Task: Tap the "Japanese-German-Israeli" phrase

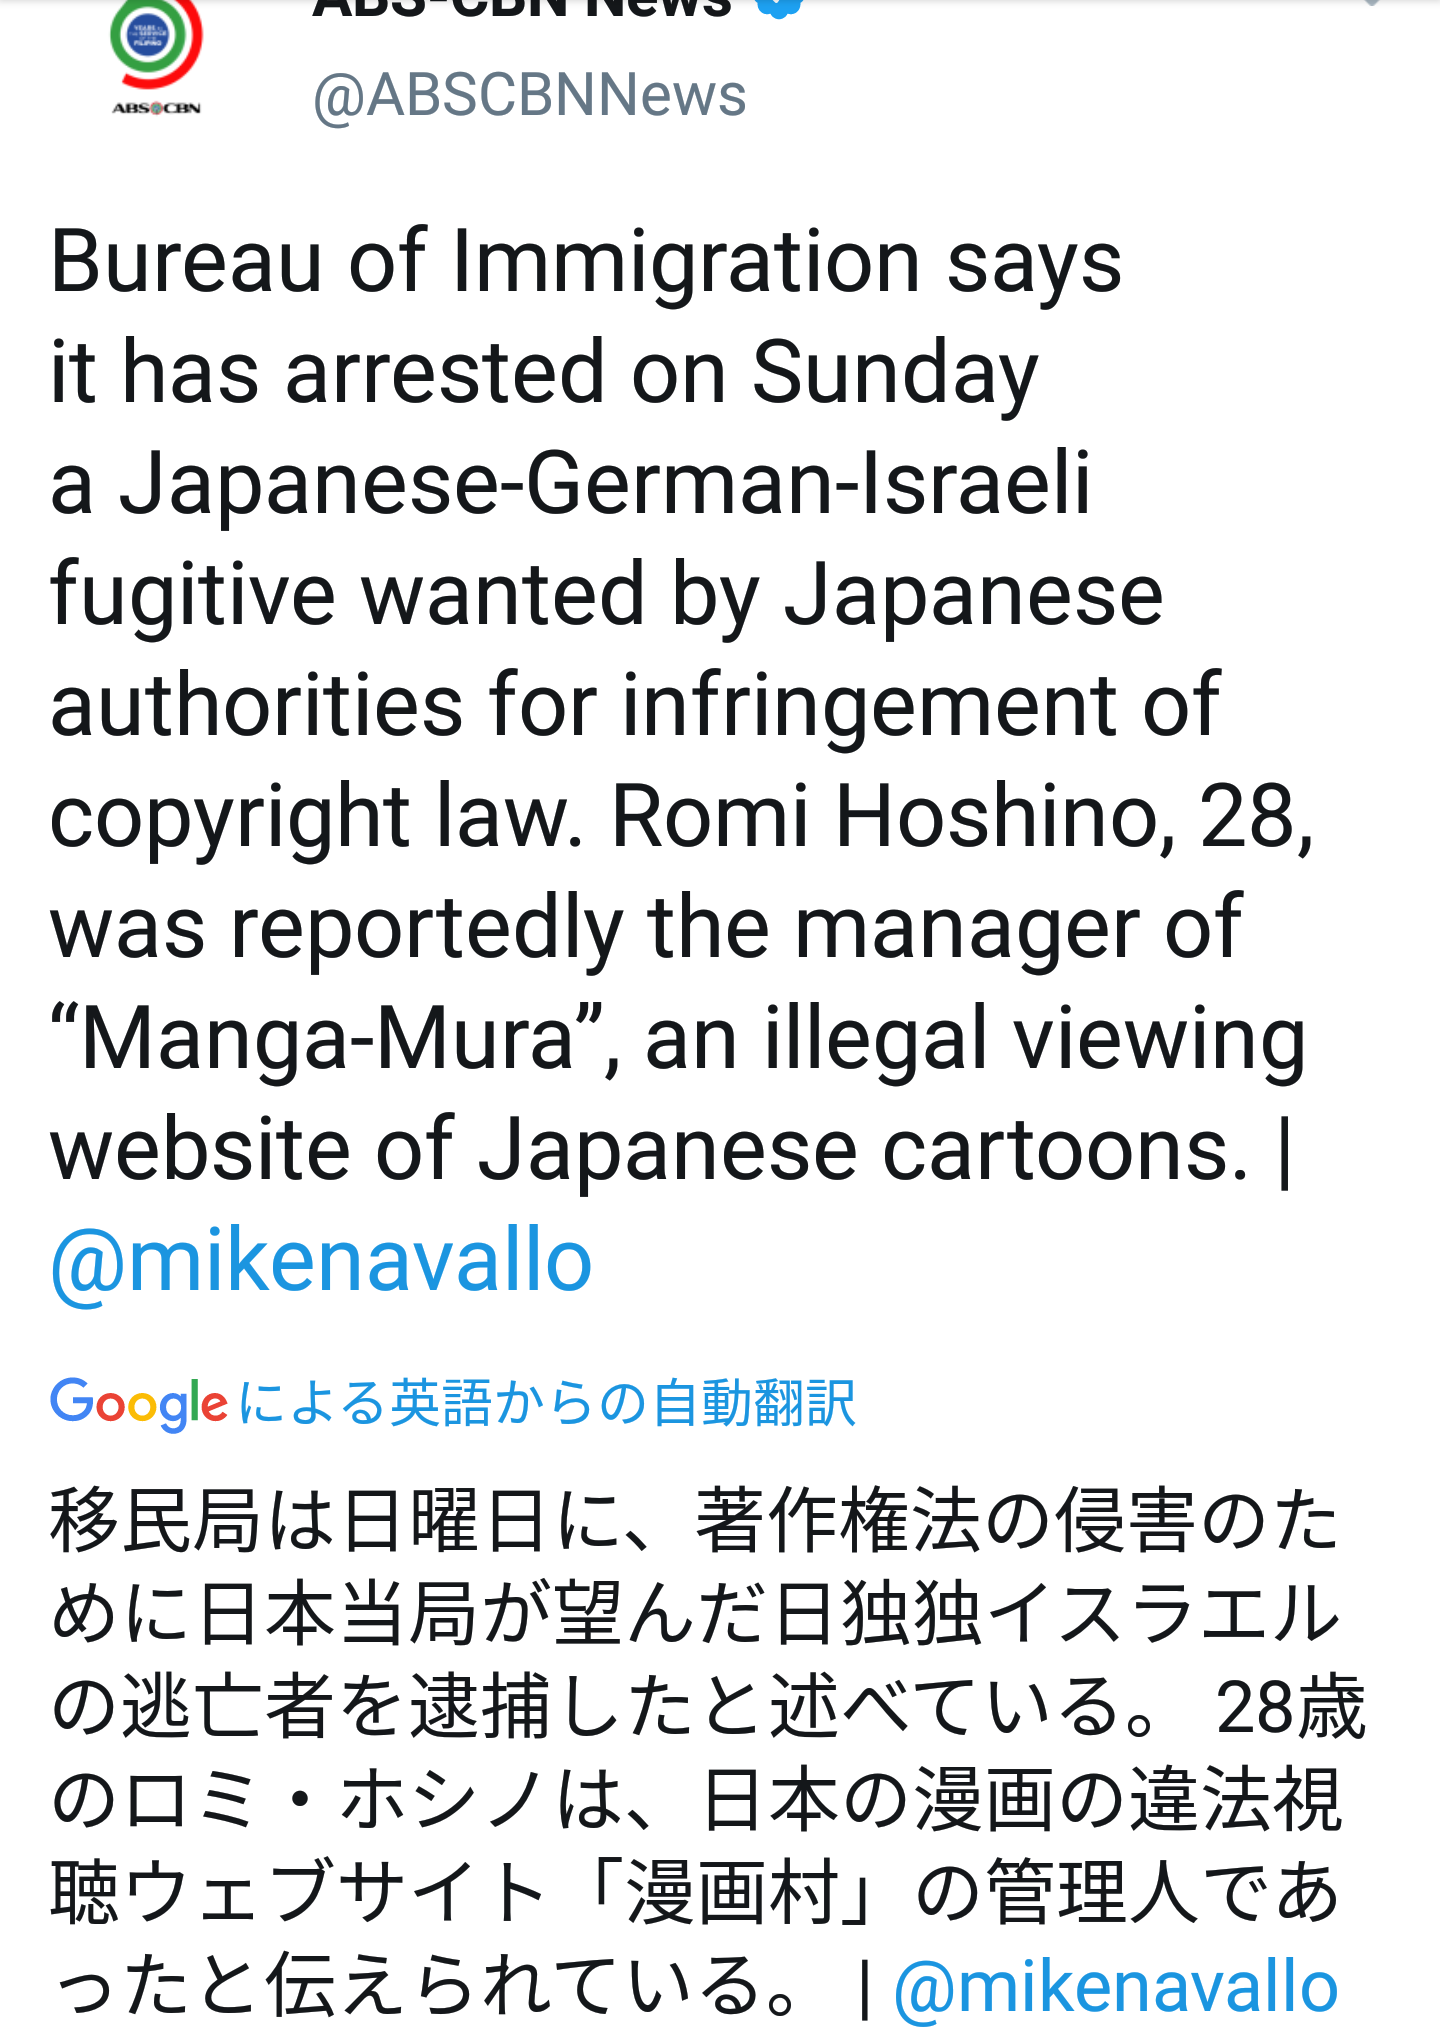Action: coord(605,484)
